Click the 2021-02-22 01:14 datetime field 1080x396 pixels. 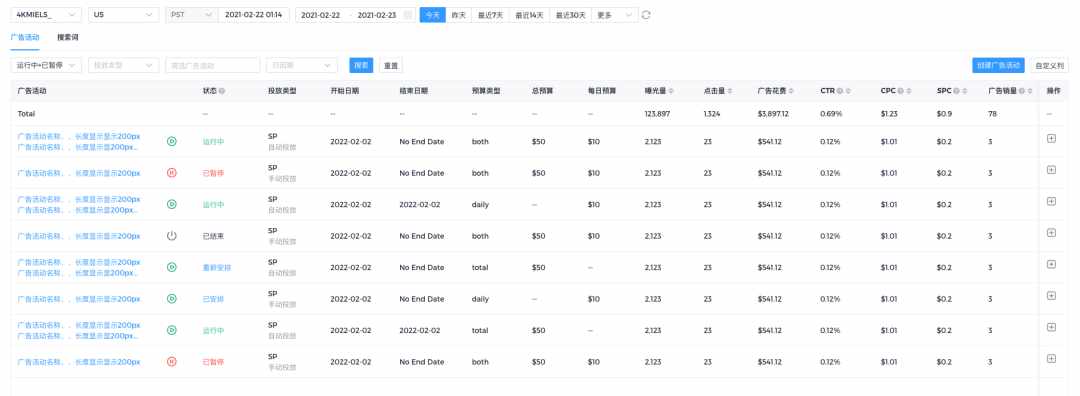(x=253, y=14)
